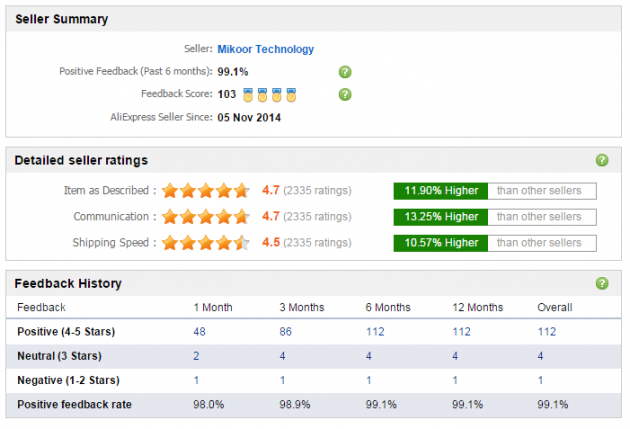Click the Item as Described star rating
The image size is (630, 429).
[206, 190]
